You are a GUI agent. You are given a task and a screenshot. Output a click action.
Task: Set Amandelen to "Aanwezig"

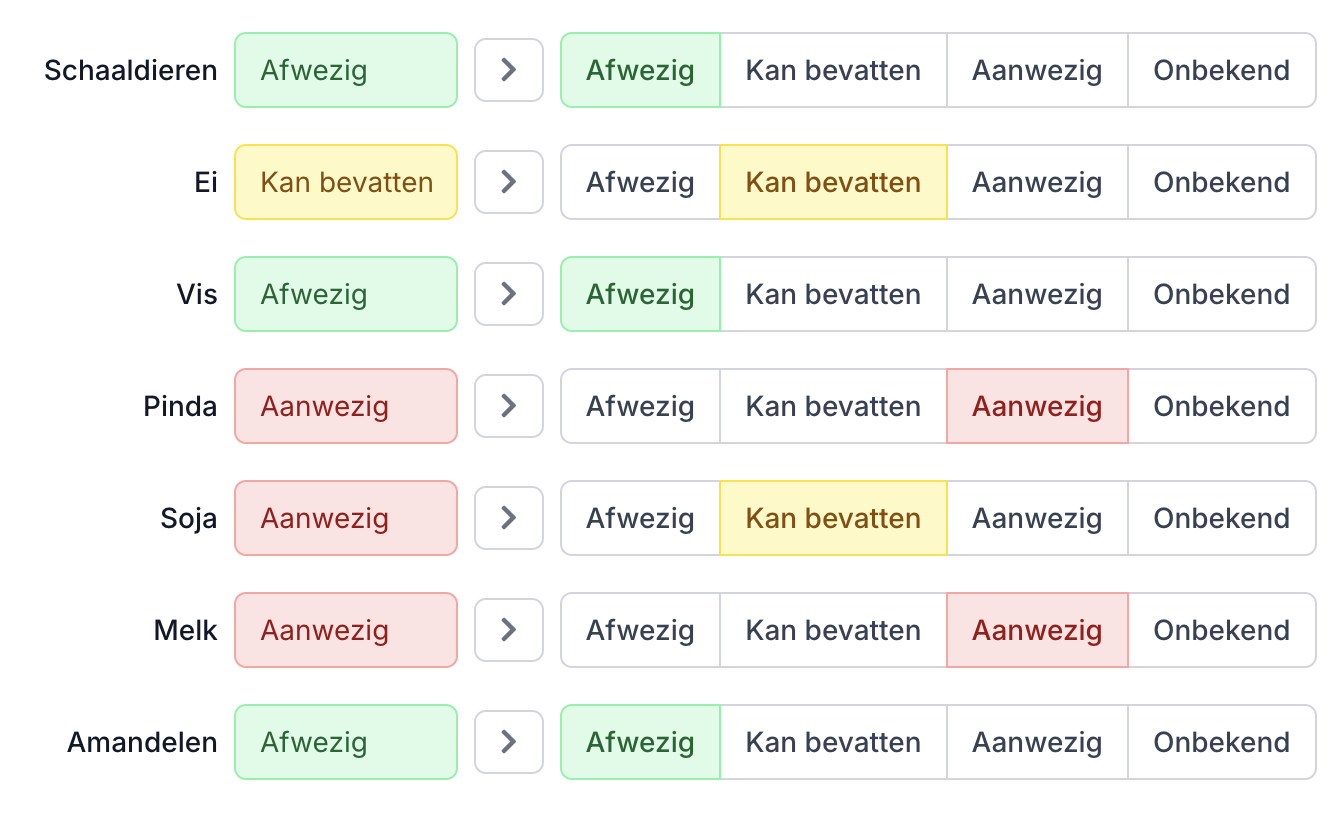(x=1037, y=742)
